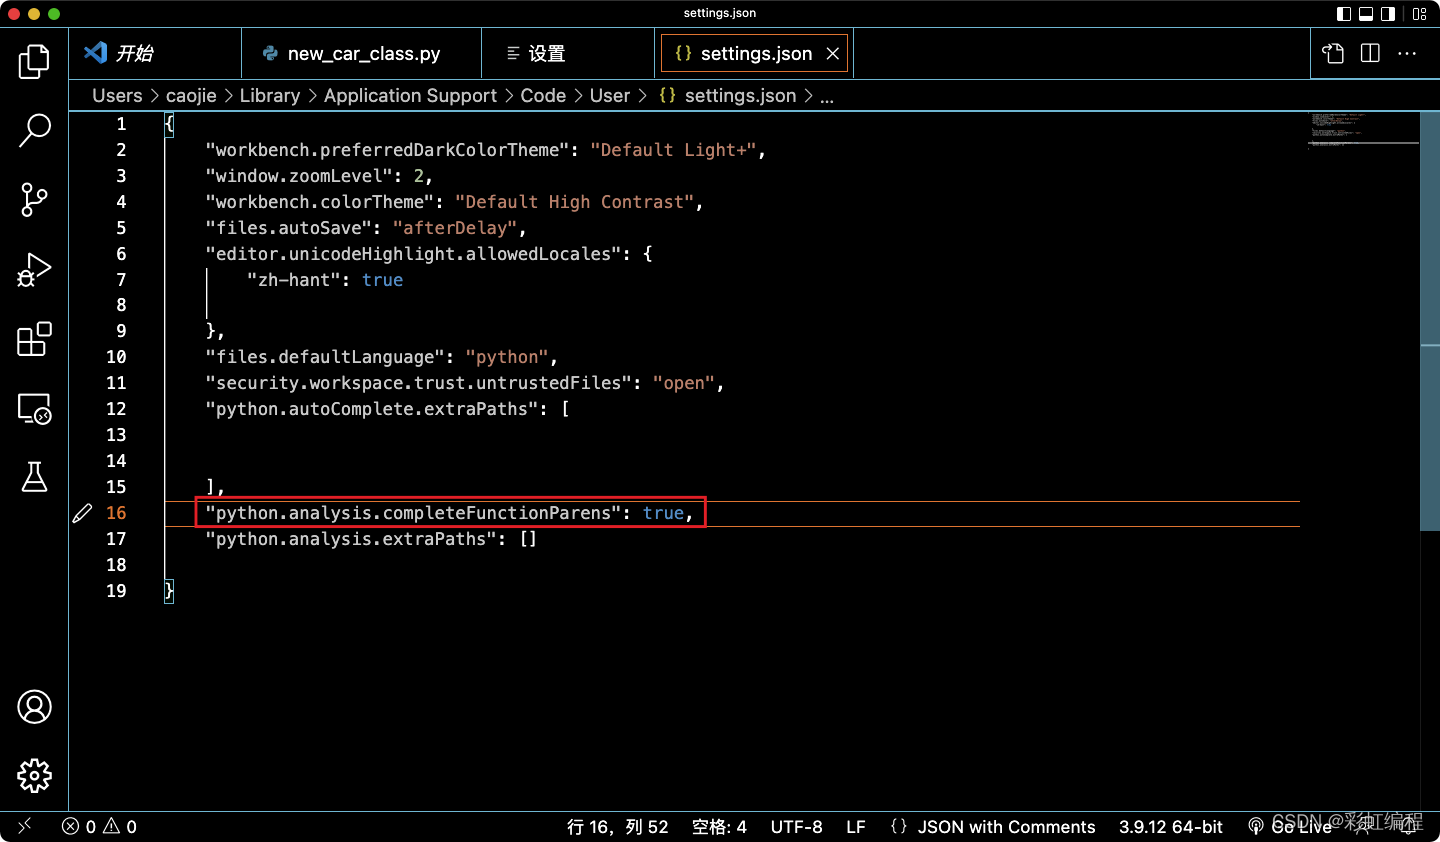Open the Testing flask view
This screenshot has width=1440, height=842.
(x=34, y=477)
